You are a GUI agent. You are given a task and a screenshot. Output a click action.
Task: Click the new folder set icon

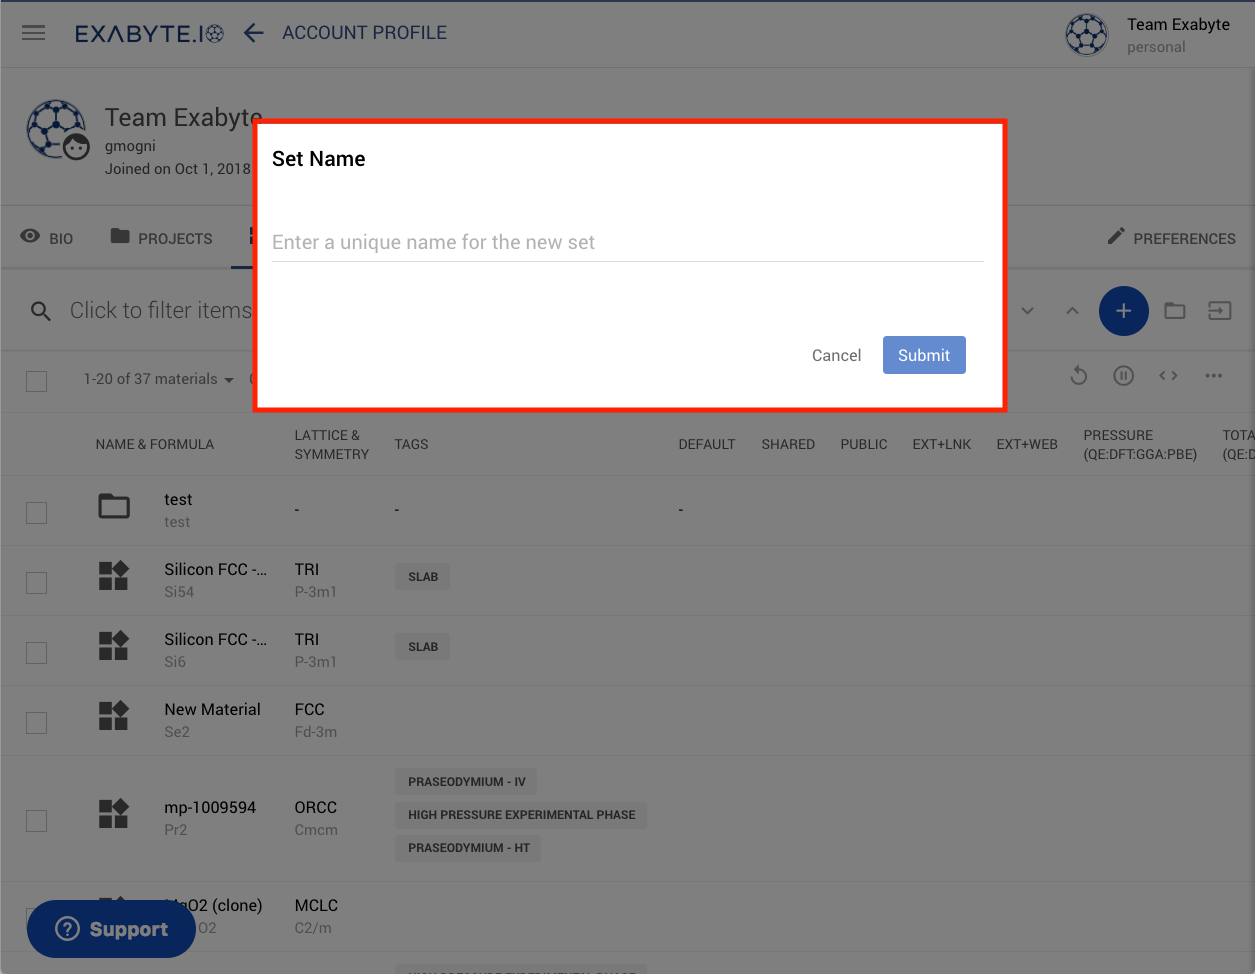click(1175, 311)
